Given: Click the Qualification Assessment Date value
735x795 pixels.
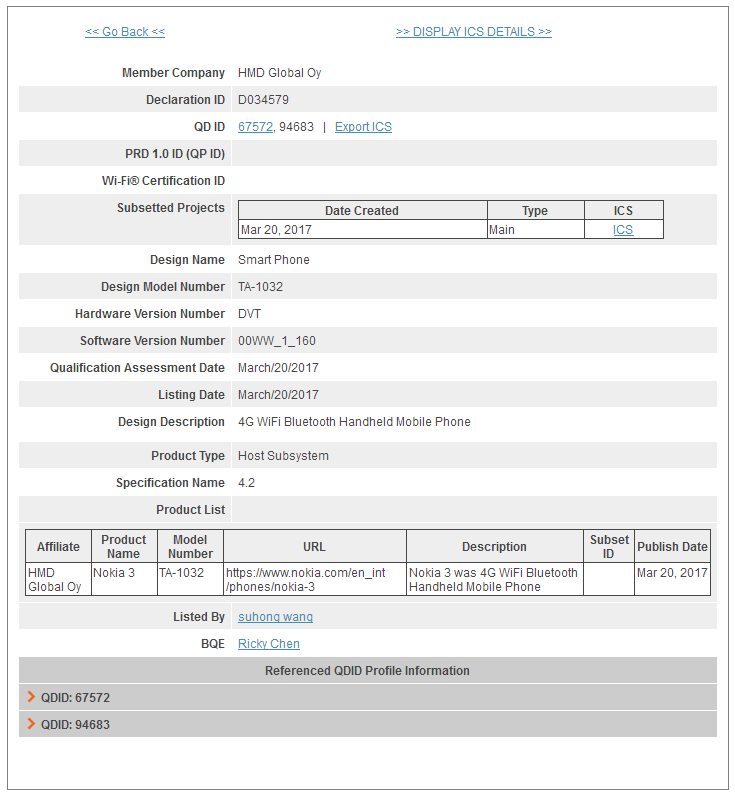Looking at the screenshot, I should coord(278,368).
